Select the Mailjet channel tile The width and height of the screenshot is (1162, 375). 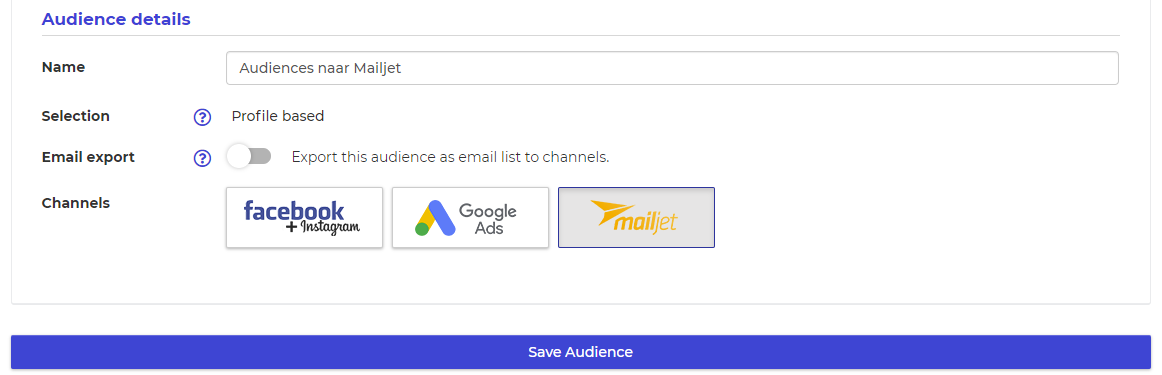point(637,217)
